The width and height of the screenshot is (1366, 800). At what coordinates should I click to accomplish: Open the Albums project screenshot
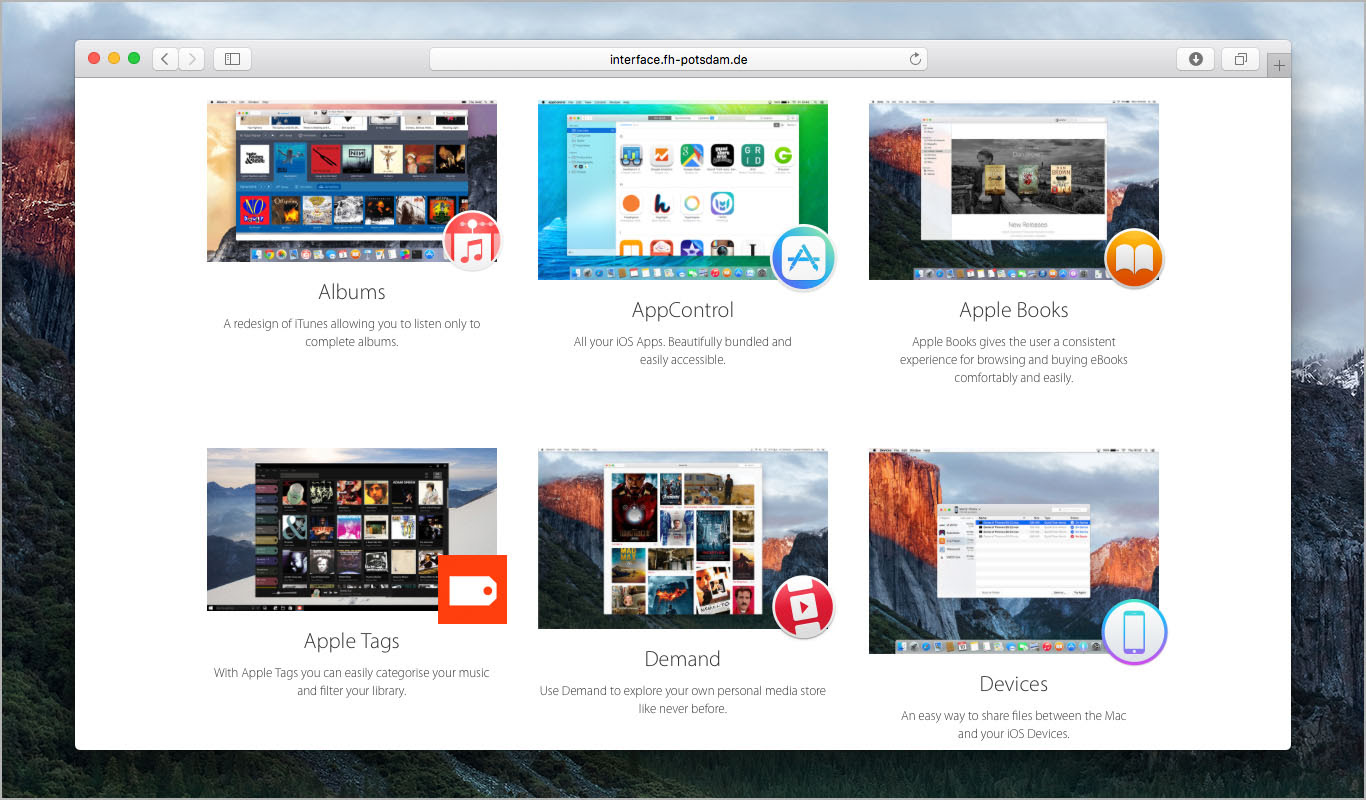click(x=352, y=181)
